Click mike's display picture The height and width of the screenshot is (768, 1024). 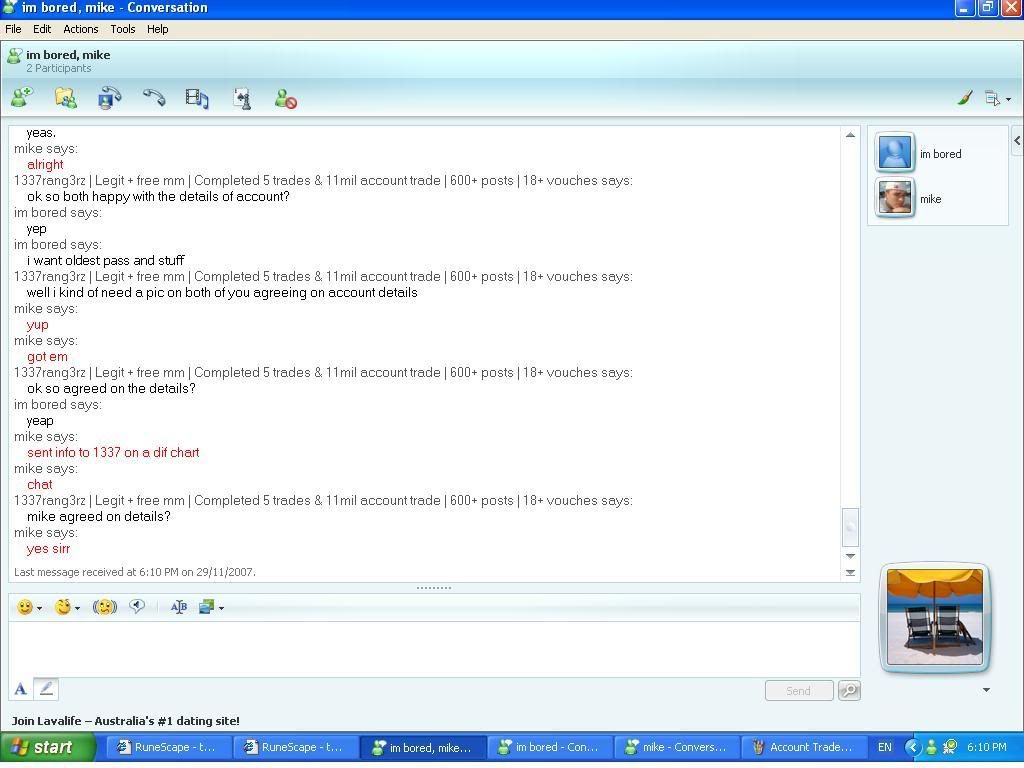click(x=895, y=198)
